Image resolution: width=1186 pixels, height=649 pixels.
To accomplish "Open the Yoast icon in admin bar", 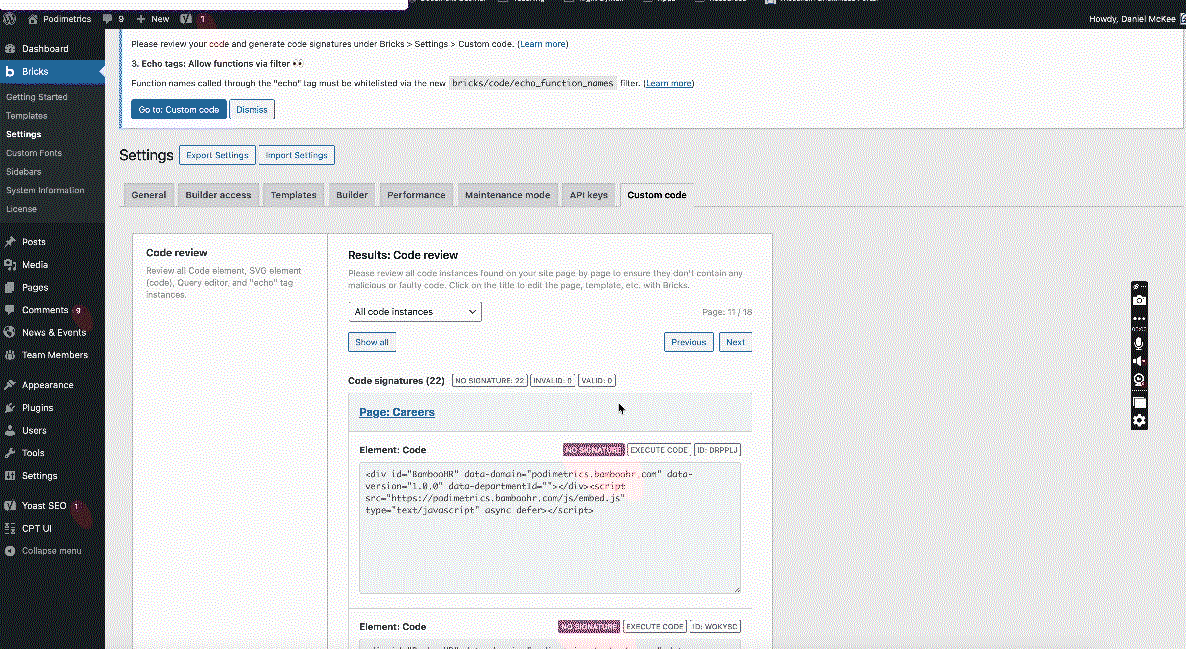I will [186, 19].
